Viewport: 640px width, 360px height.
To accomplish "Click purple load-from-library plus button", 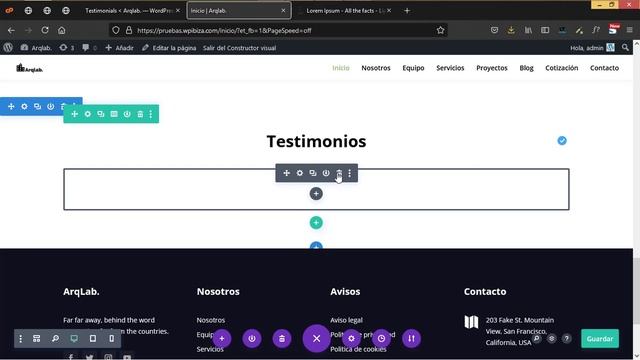I will coord(222,338).
